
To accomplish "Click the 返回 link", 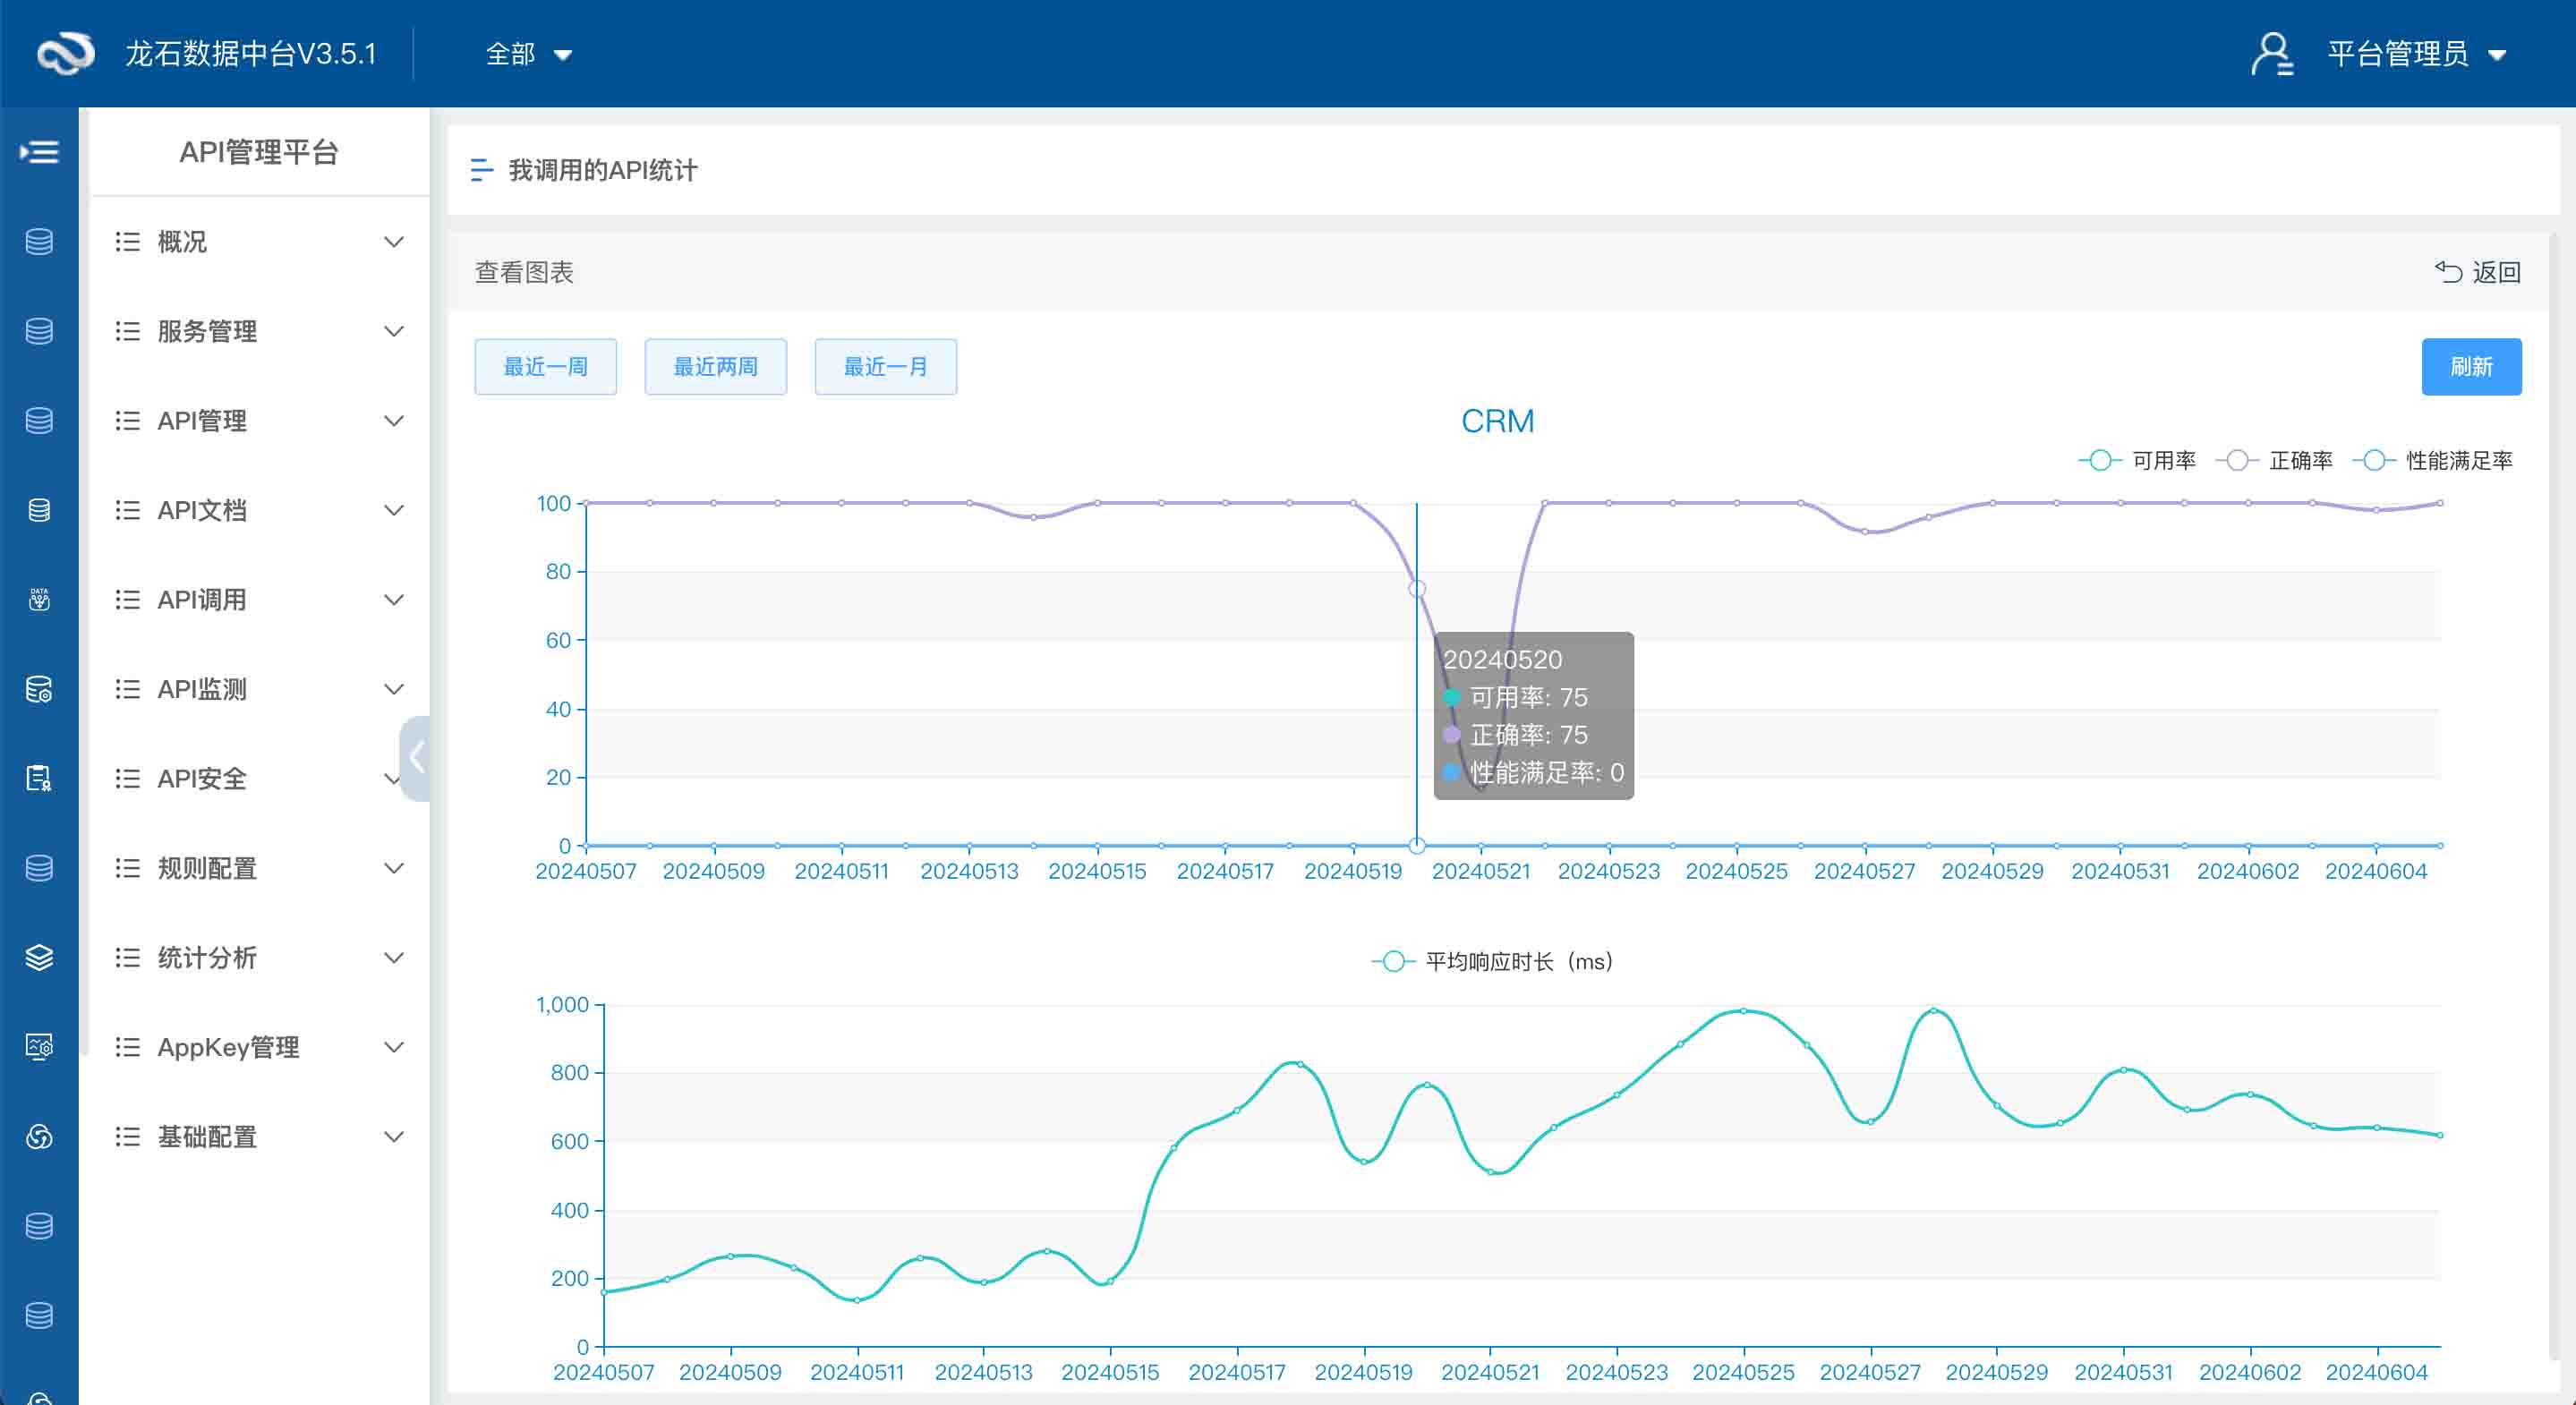I will pos(2478,272).
